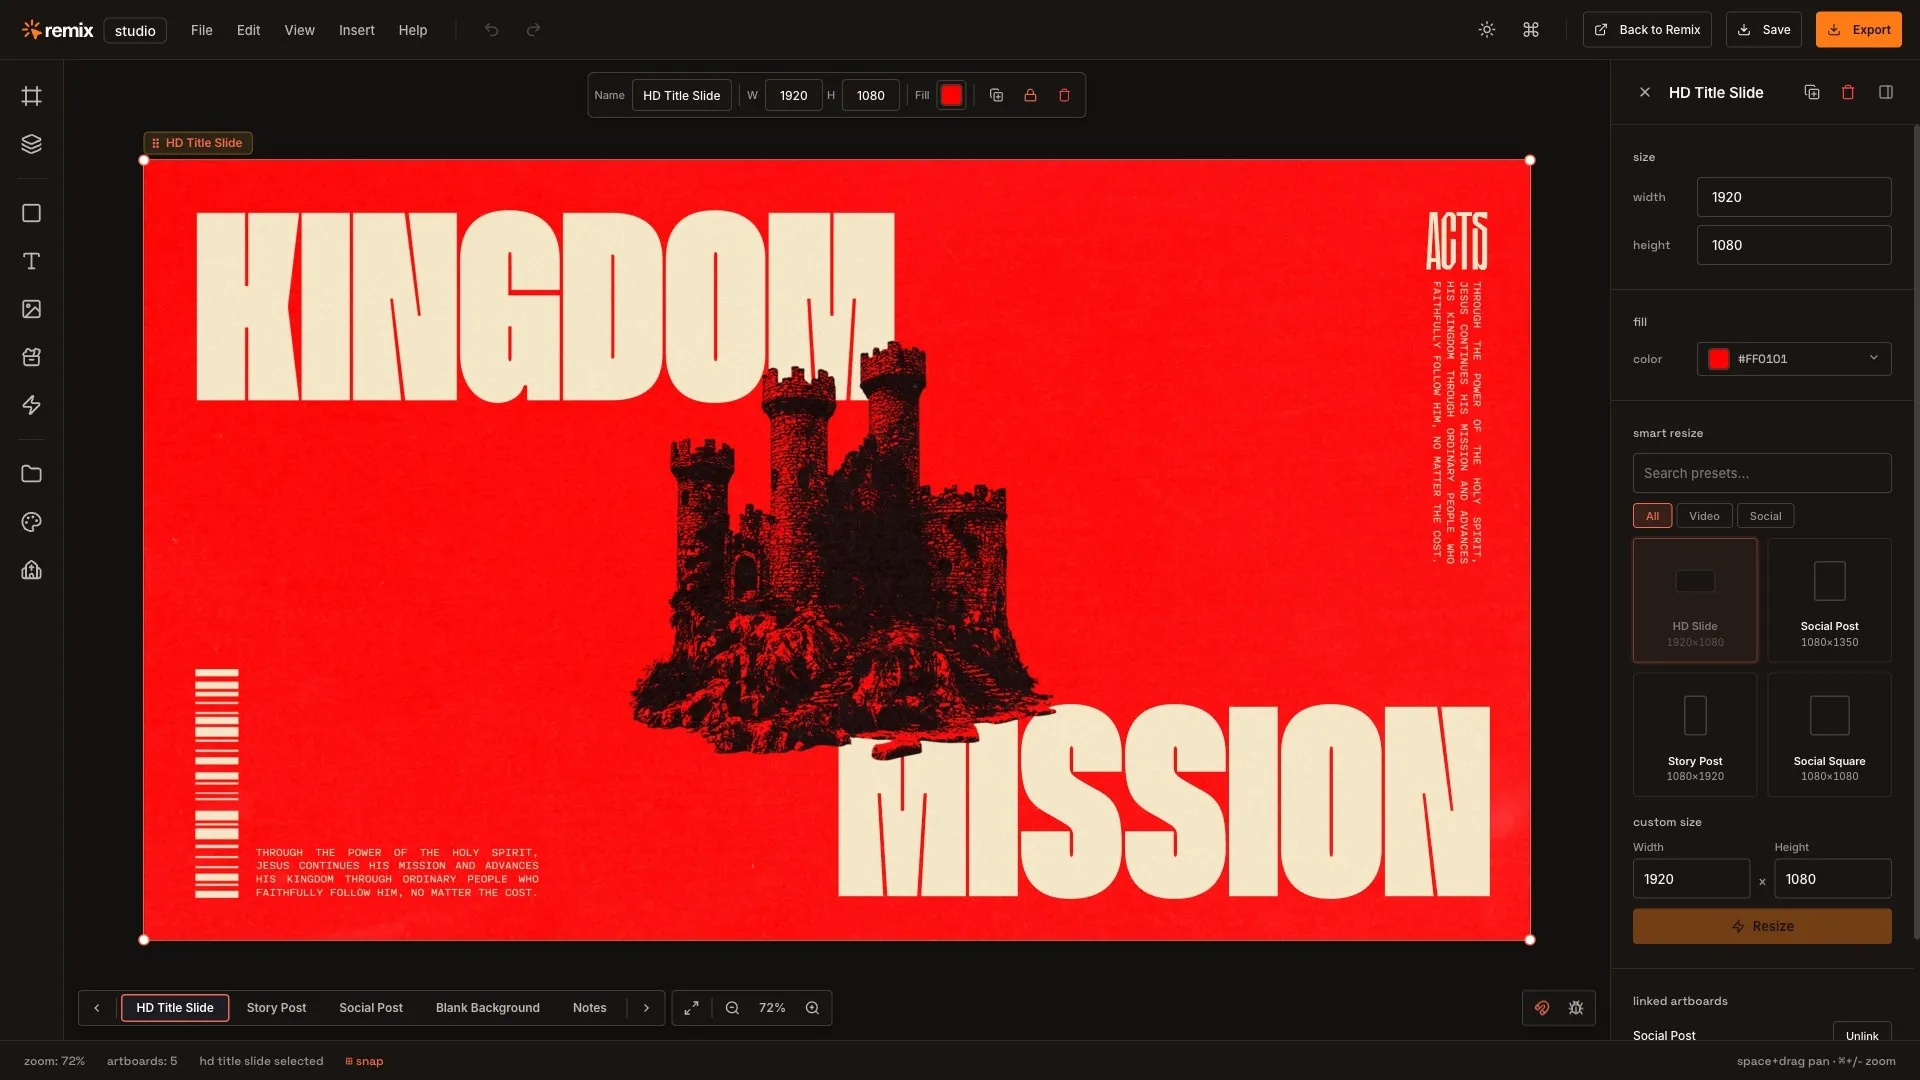Filter presets by Social
The image size is (1920, 1080).
[1765, 516]
